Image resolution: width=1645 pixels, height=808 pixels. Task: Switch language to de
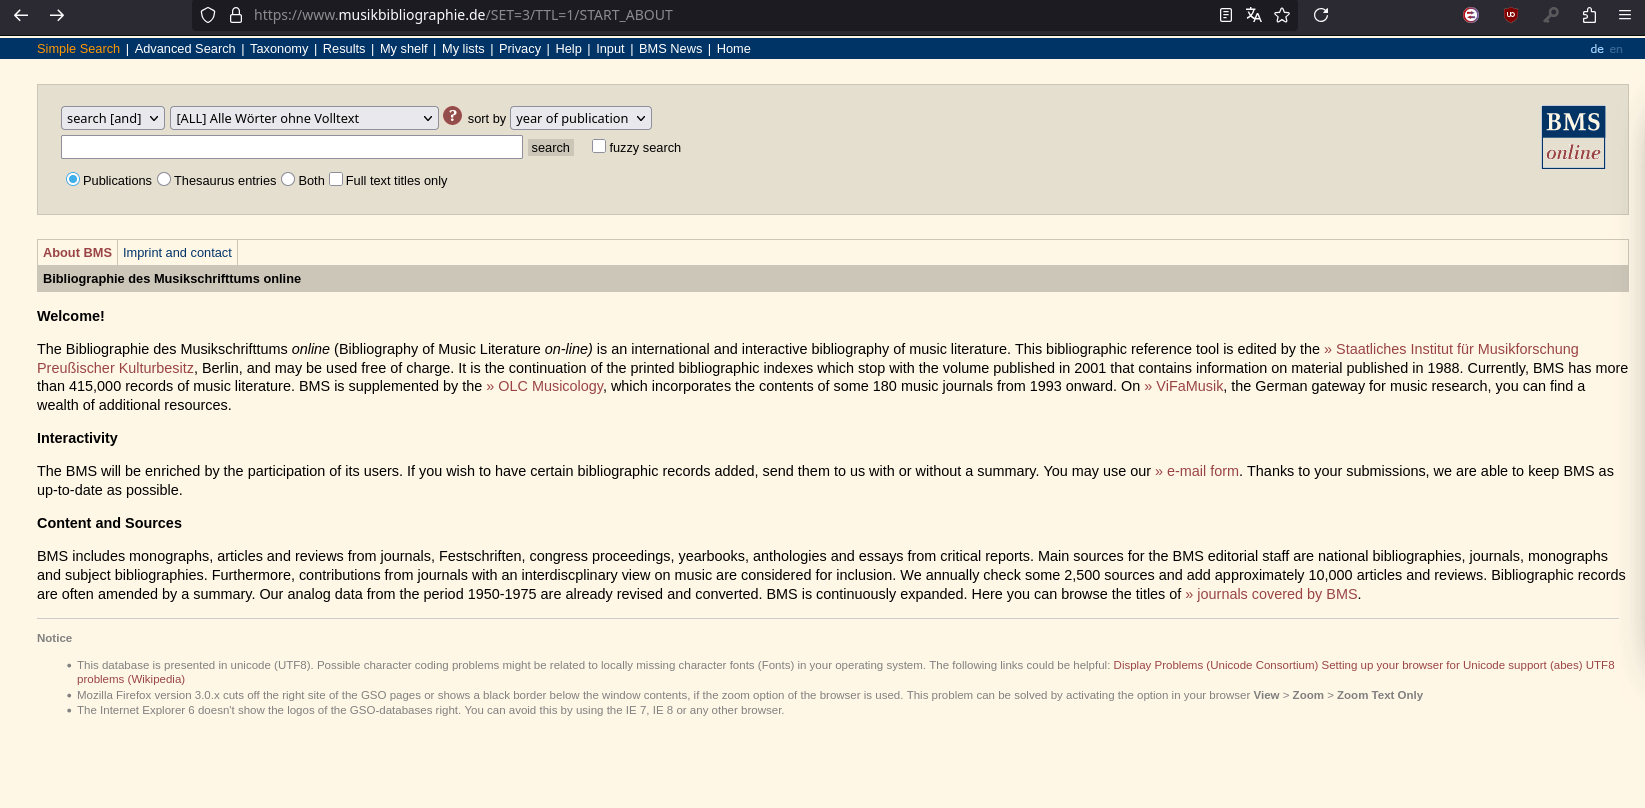pyautogui.click(x=1597, y=49)
